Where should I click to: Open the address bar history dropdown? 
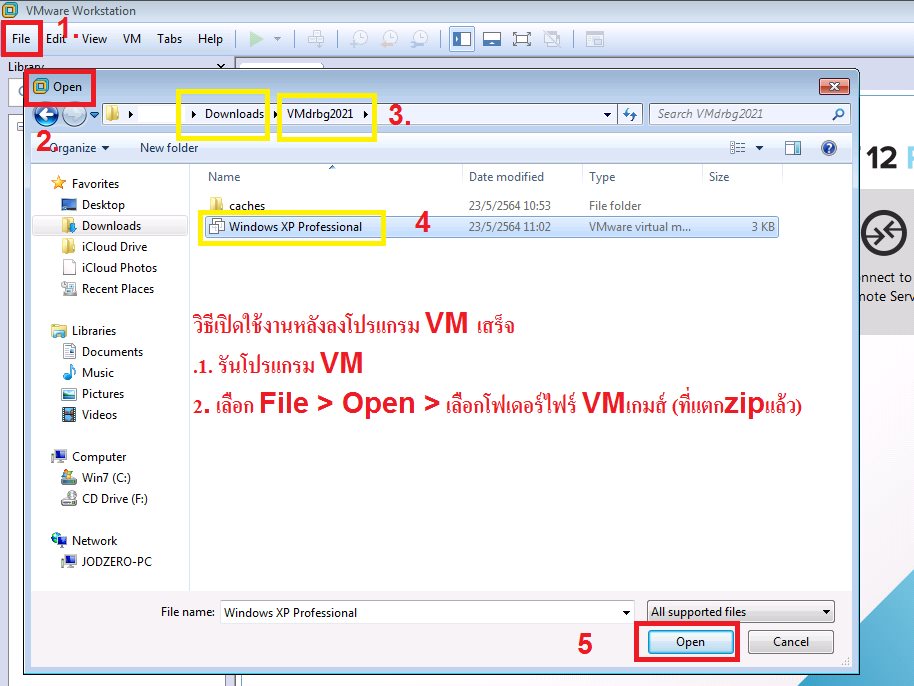click(x=607, y=114)
